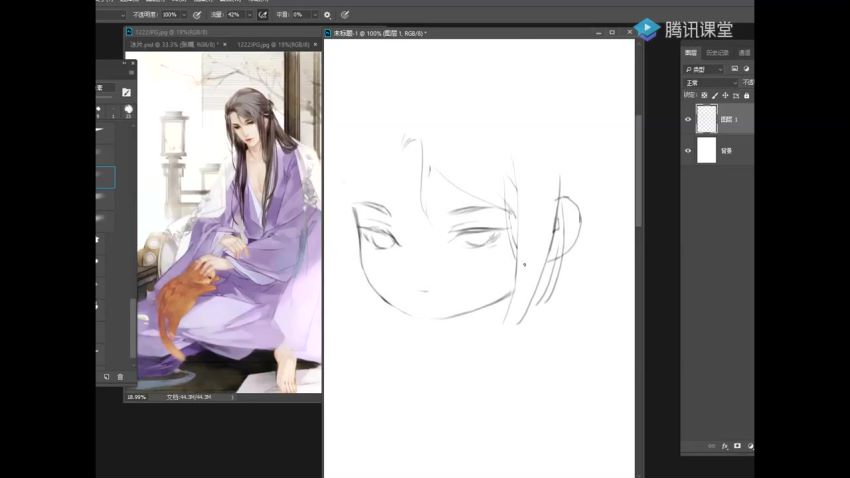Click the 1222JPG.jpg floating window title bar
Viewport: 850px width, 478px height.
pos(222,33)
